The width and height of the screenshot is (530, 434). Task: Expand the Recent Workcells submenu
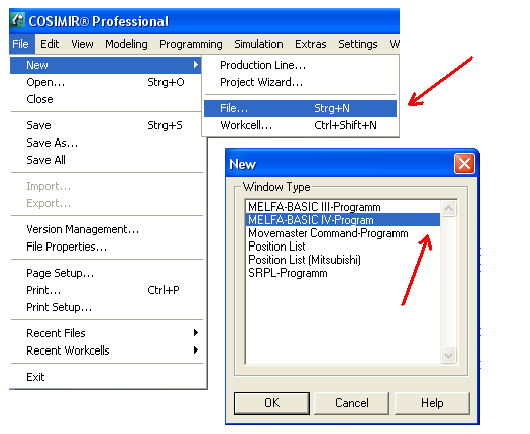pyautogui.click(x=106, y=351)
